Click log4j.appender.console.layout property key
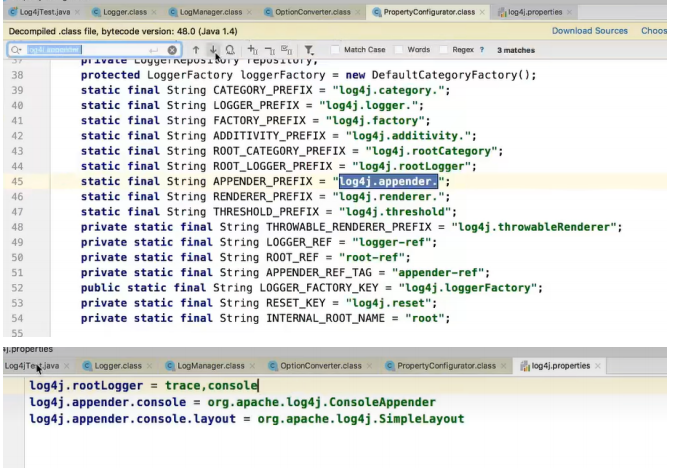This screenshot has width=675, height=468. (133, 419)
